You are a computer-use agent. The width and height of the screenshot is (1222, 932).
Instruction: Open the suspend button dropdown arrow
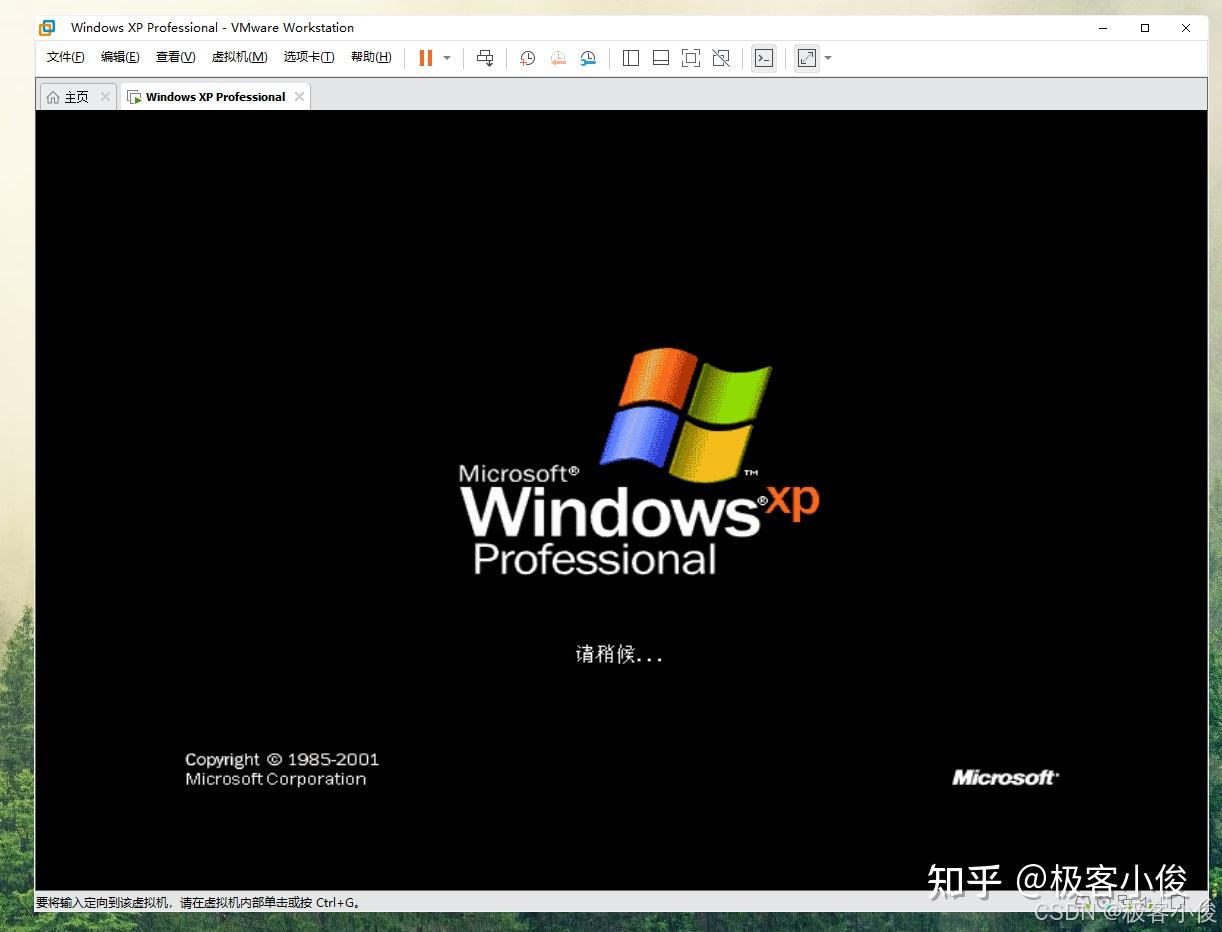click(x=446, y=58)
